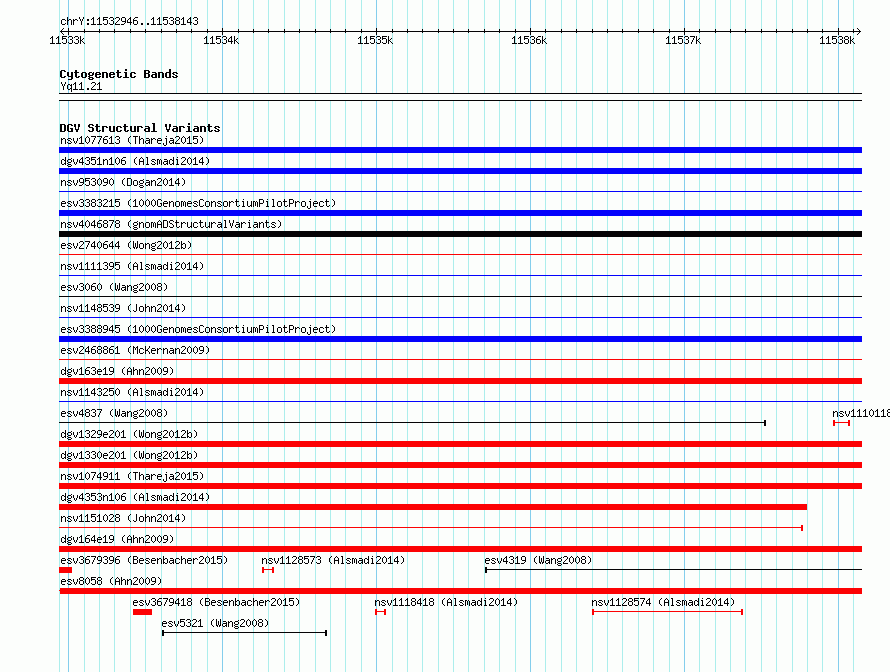Open nsv4046878 (gnomADStructuralVariants) entry
Image resolution: width=890 pixels, height=672 pixels.
tap(171, 224)
